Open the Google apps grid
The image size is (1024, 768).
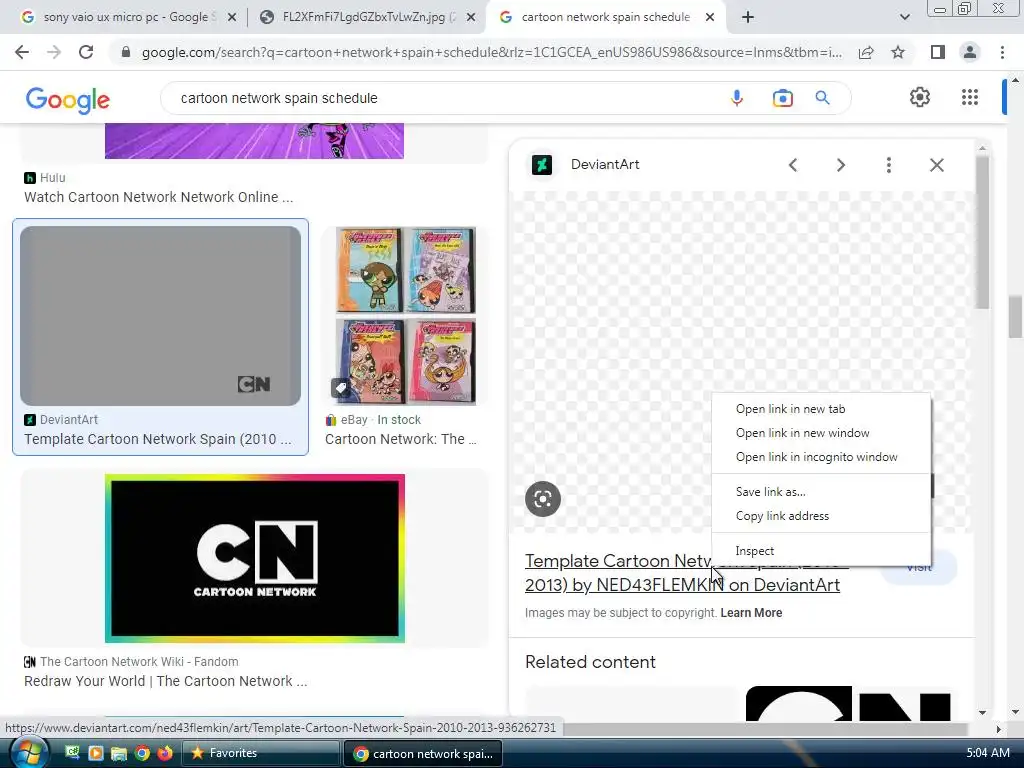[x=970, y=97]
